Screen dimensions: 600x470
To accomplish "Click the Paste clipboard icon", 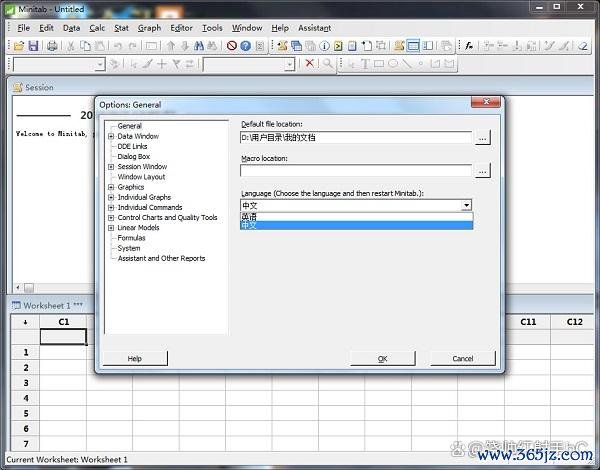I will click(x=99, y=46).
